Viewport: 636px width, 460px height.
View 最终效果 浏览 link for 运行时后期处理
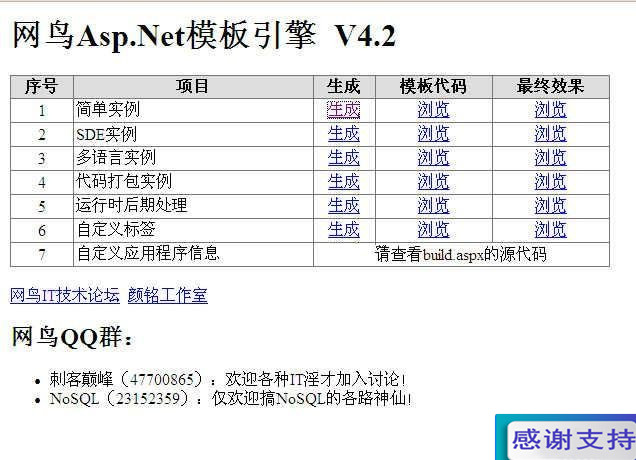(550, 206)
